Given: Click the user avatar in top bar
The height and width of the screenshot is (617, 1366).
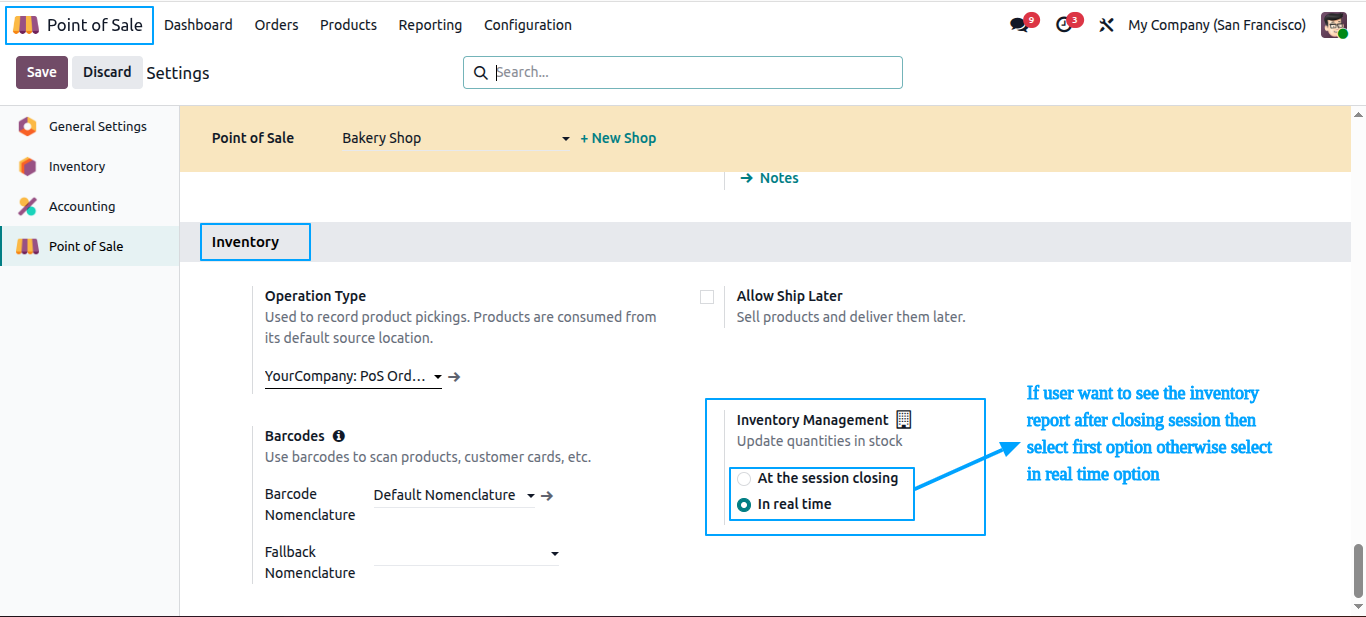Looking at the screenshot, I should (x=1334, y=25).
